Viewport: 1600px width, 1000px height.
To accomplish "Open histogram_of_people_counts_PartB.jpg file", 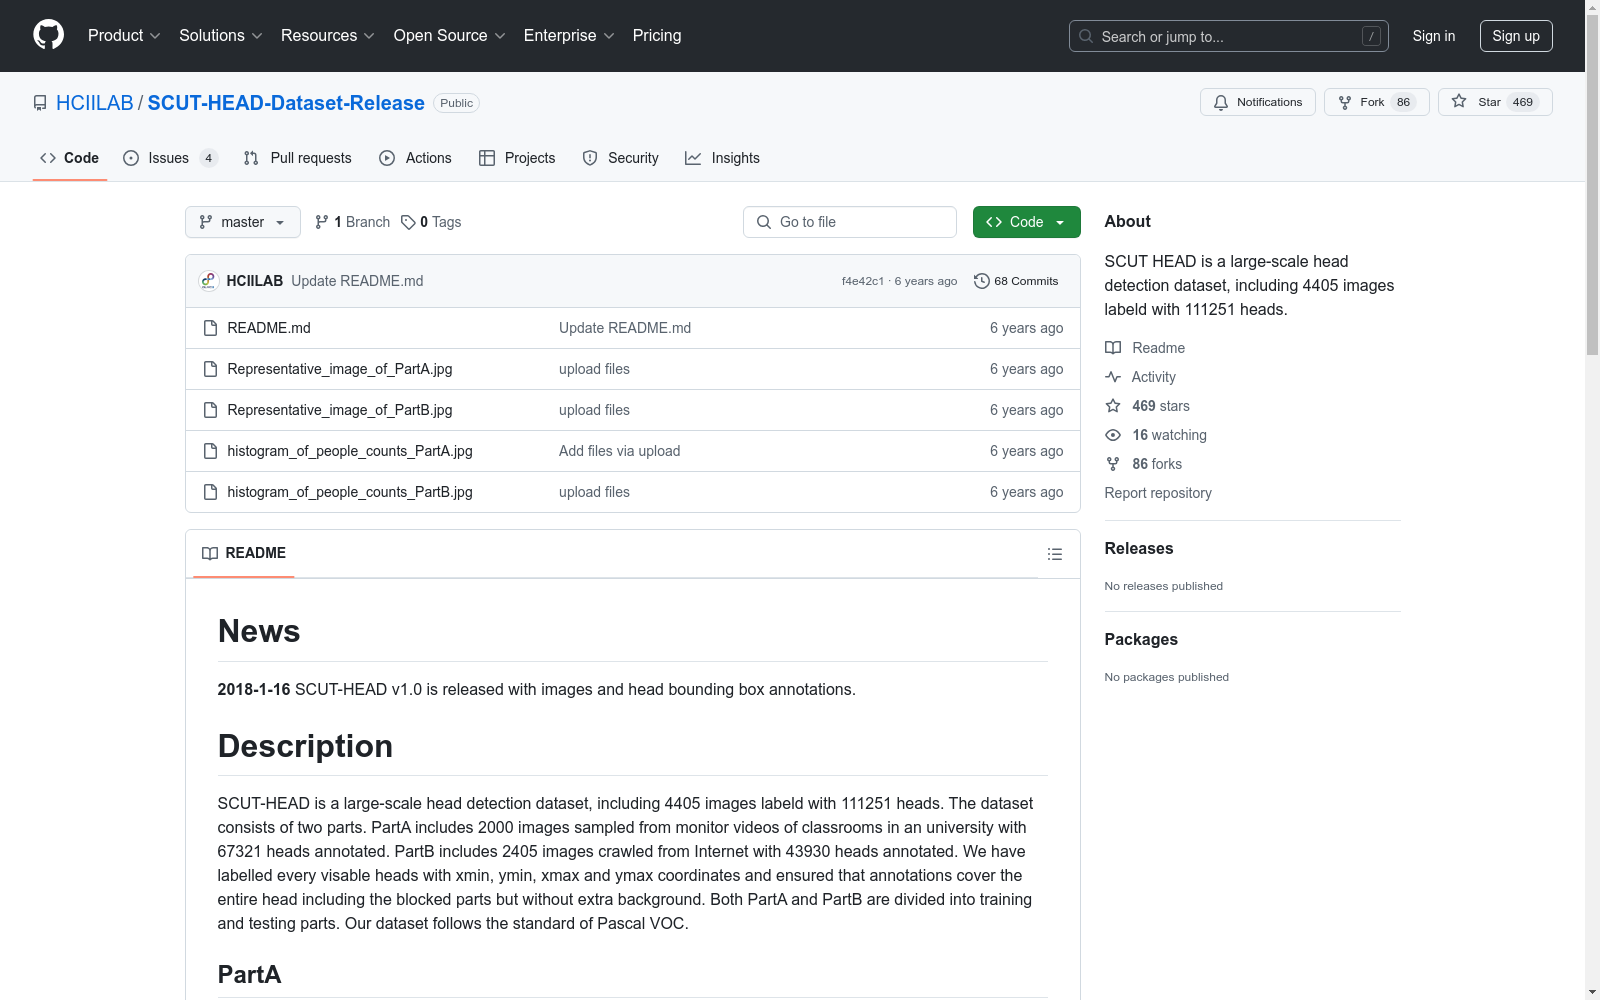I will (x=350, y=492).
